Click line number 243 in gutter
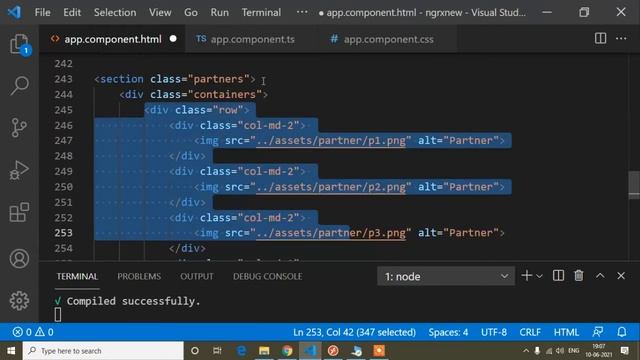 tap(63, 79)
